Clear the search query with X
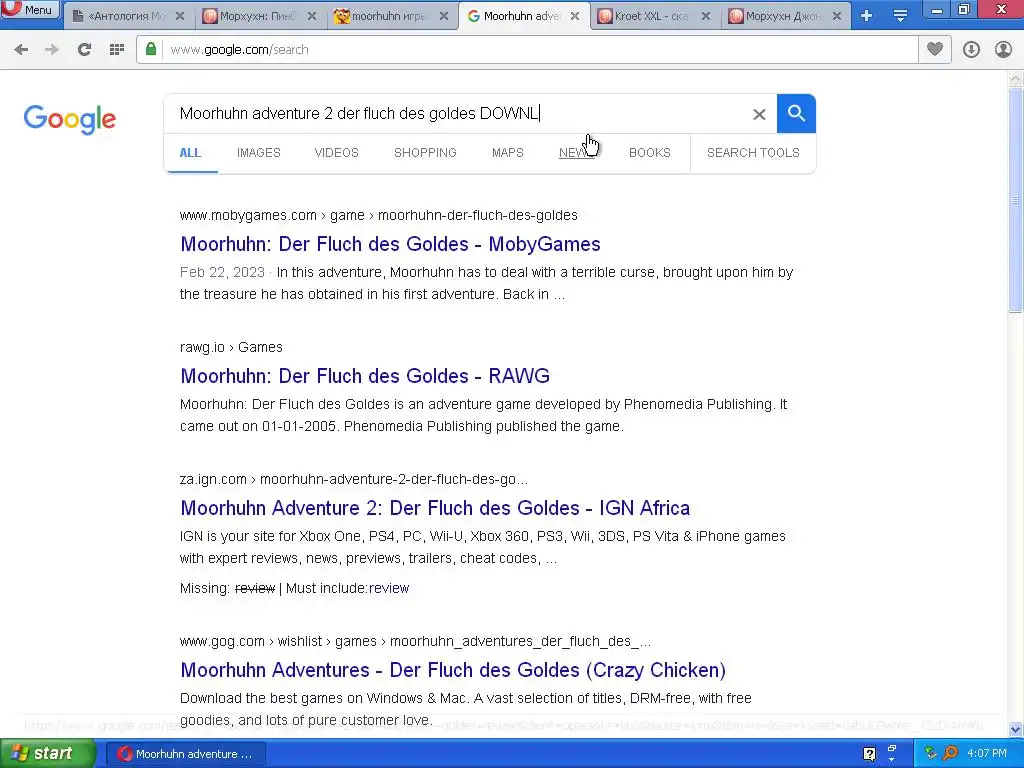Screen dimensions: 1024x768 (759, 114)
